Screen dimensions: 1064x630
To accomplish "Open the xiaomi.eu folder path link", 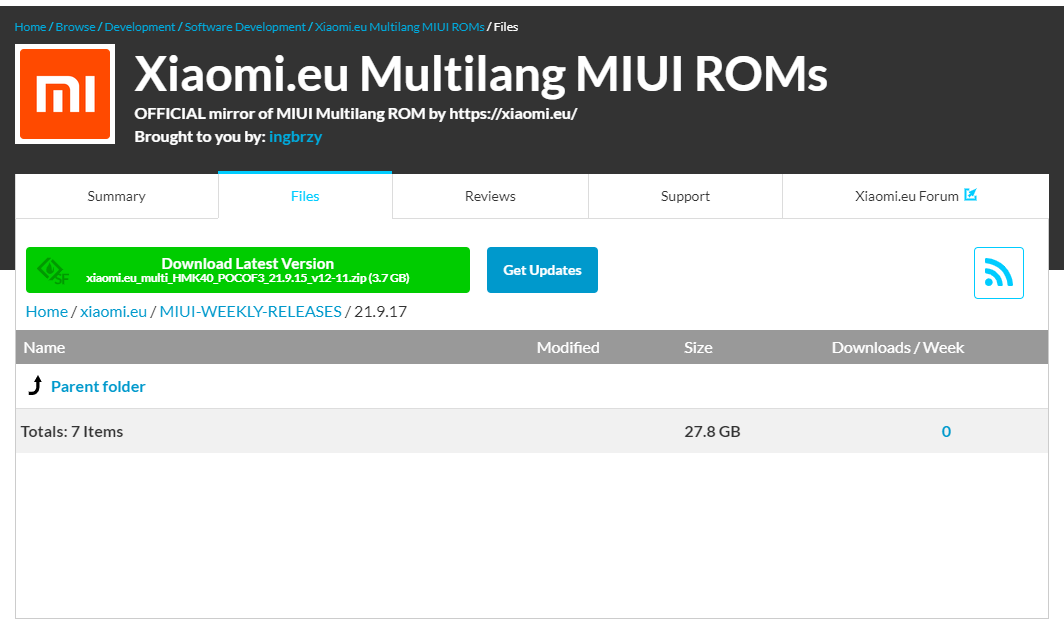I will (113, 312).
